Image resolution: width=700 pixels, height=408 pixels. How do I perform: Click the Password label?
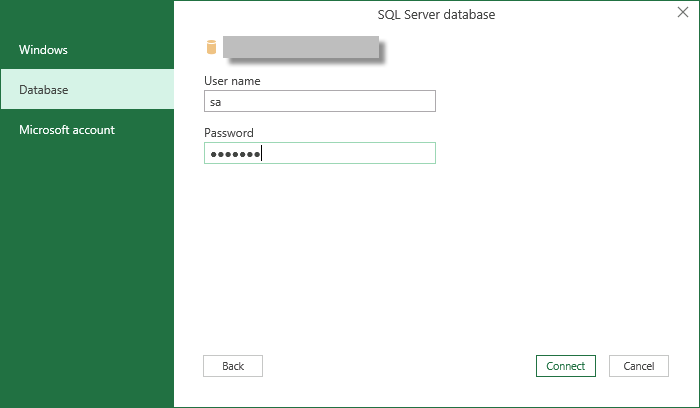pos(229,133)
